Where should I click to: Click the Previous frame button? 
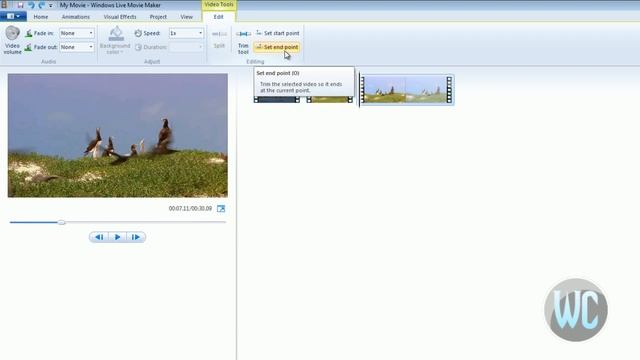point(99,237)
